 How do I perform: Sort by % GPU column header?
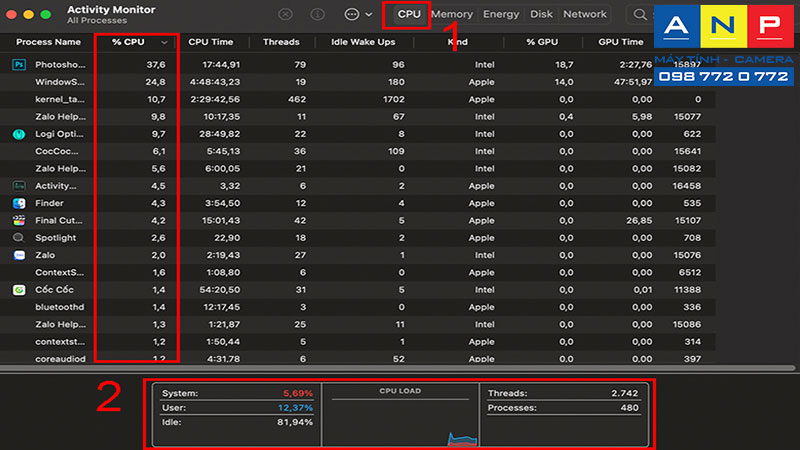pyautogui.click(x=542, y=42)
